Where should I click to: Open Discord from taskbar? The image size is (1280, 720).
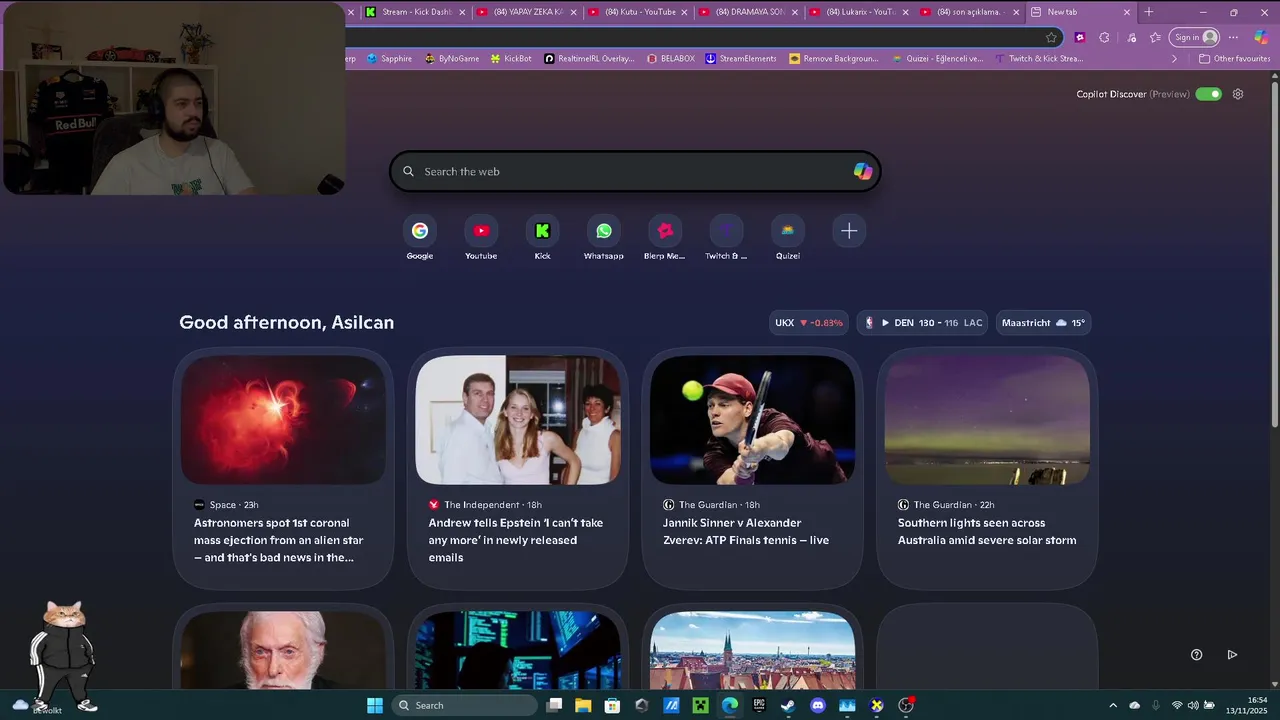tap(818, 705)
